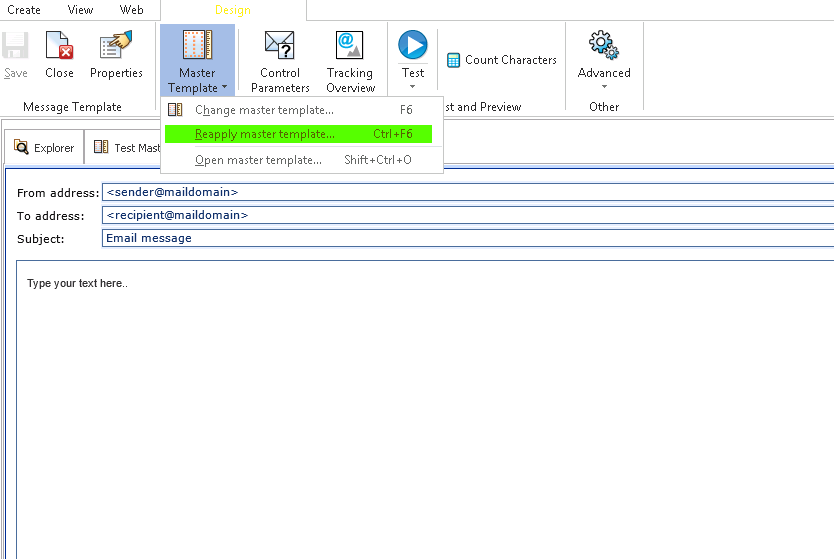
Task: Expand the Advanced dropdown arrow
Action: 604,86
